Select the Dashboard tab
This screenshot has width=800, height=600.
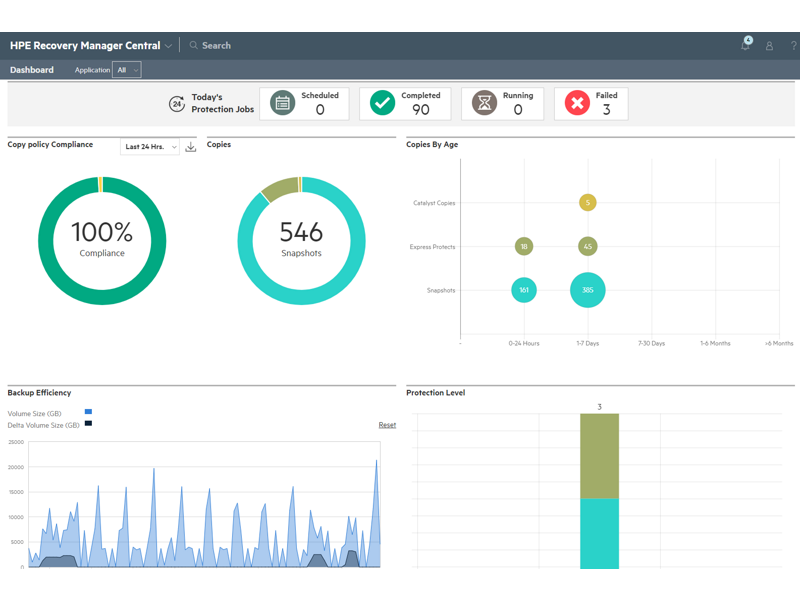point(32,70)
